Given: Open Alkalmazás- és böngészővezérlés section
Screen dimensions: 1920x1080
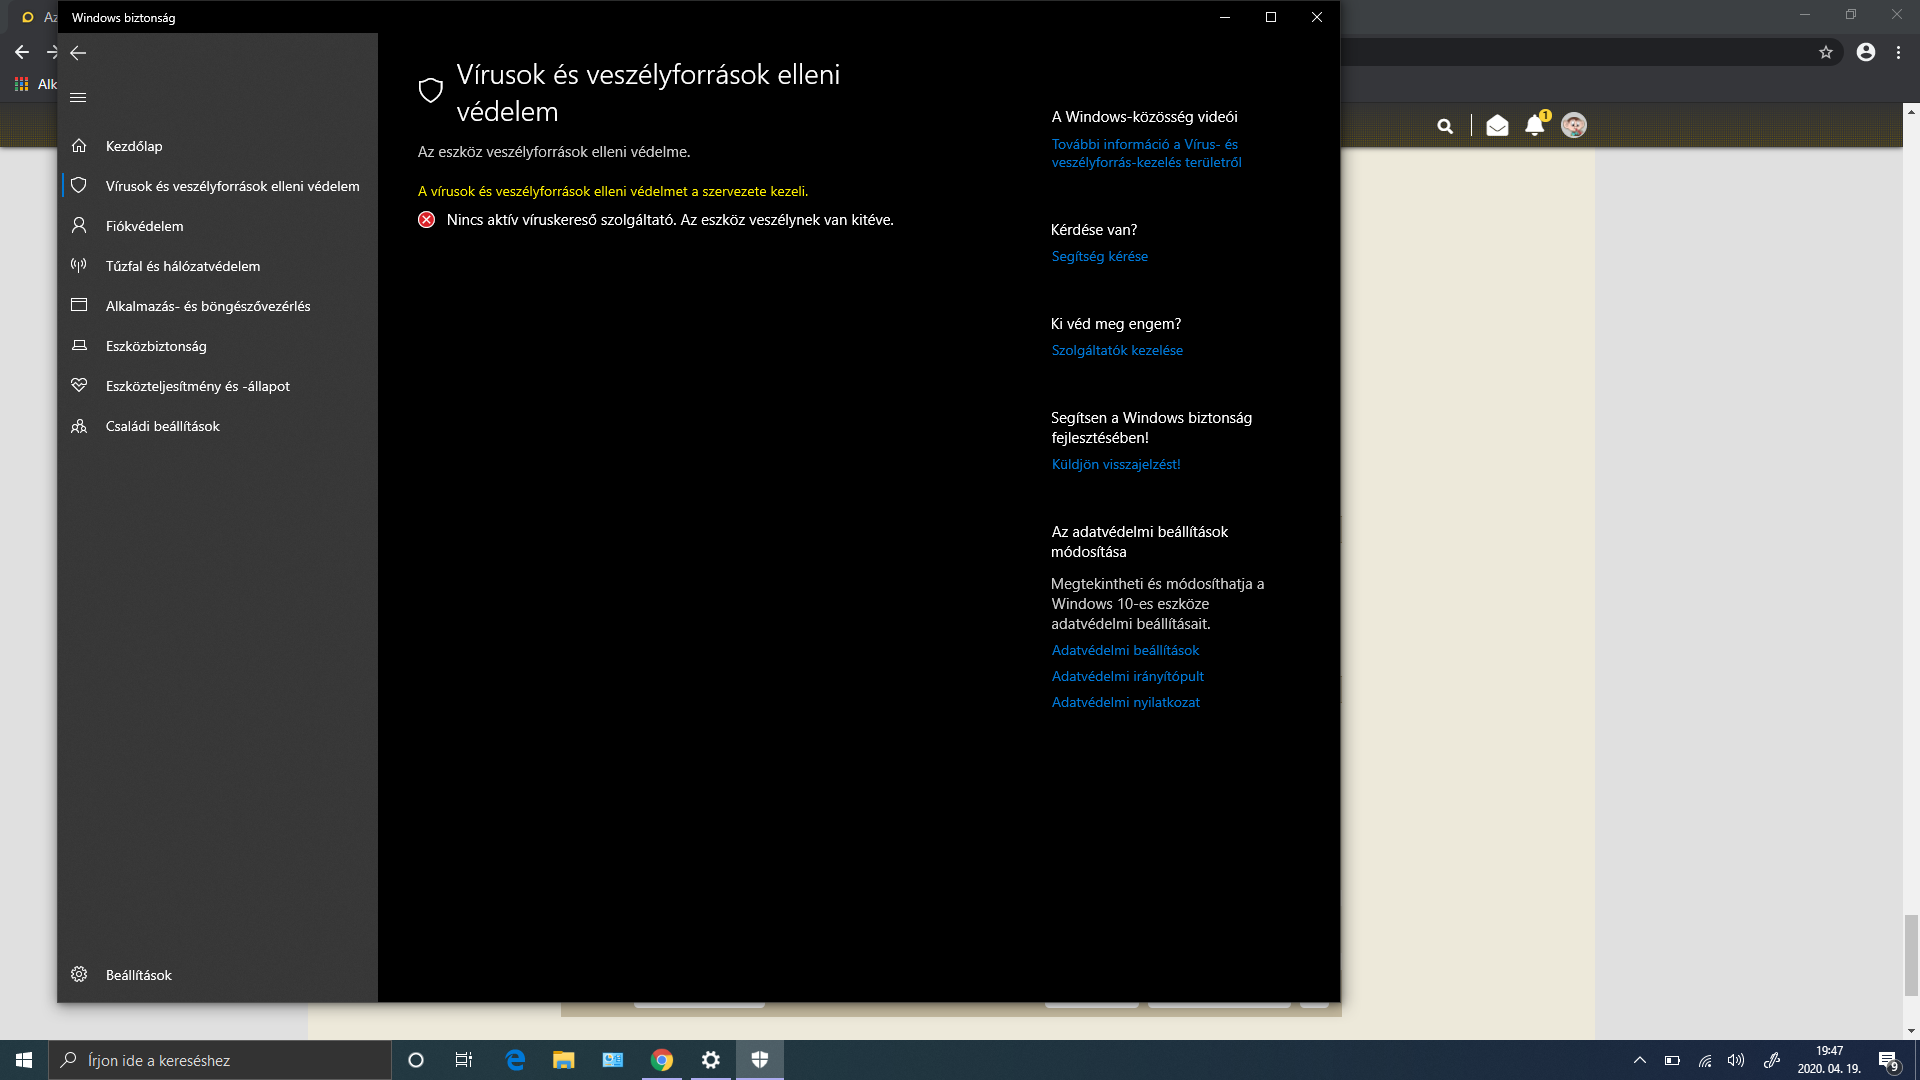Looking at the screenshot, I should tap(218, 306).
